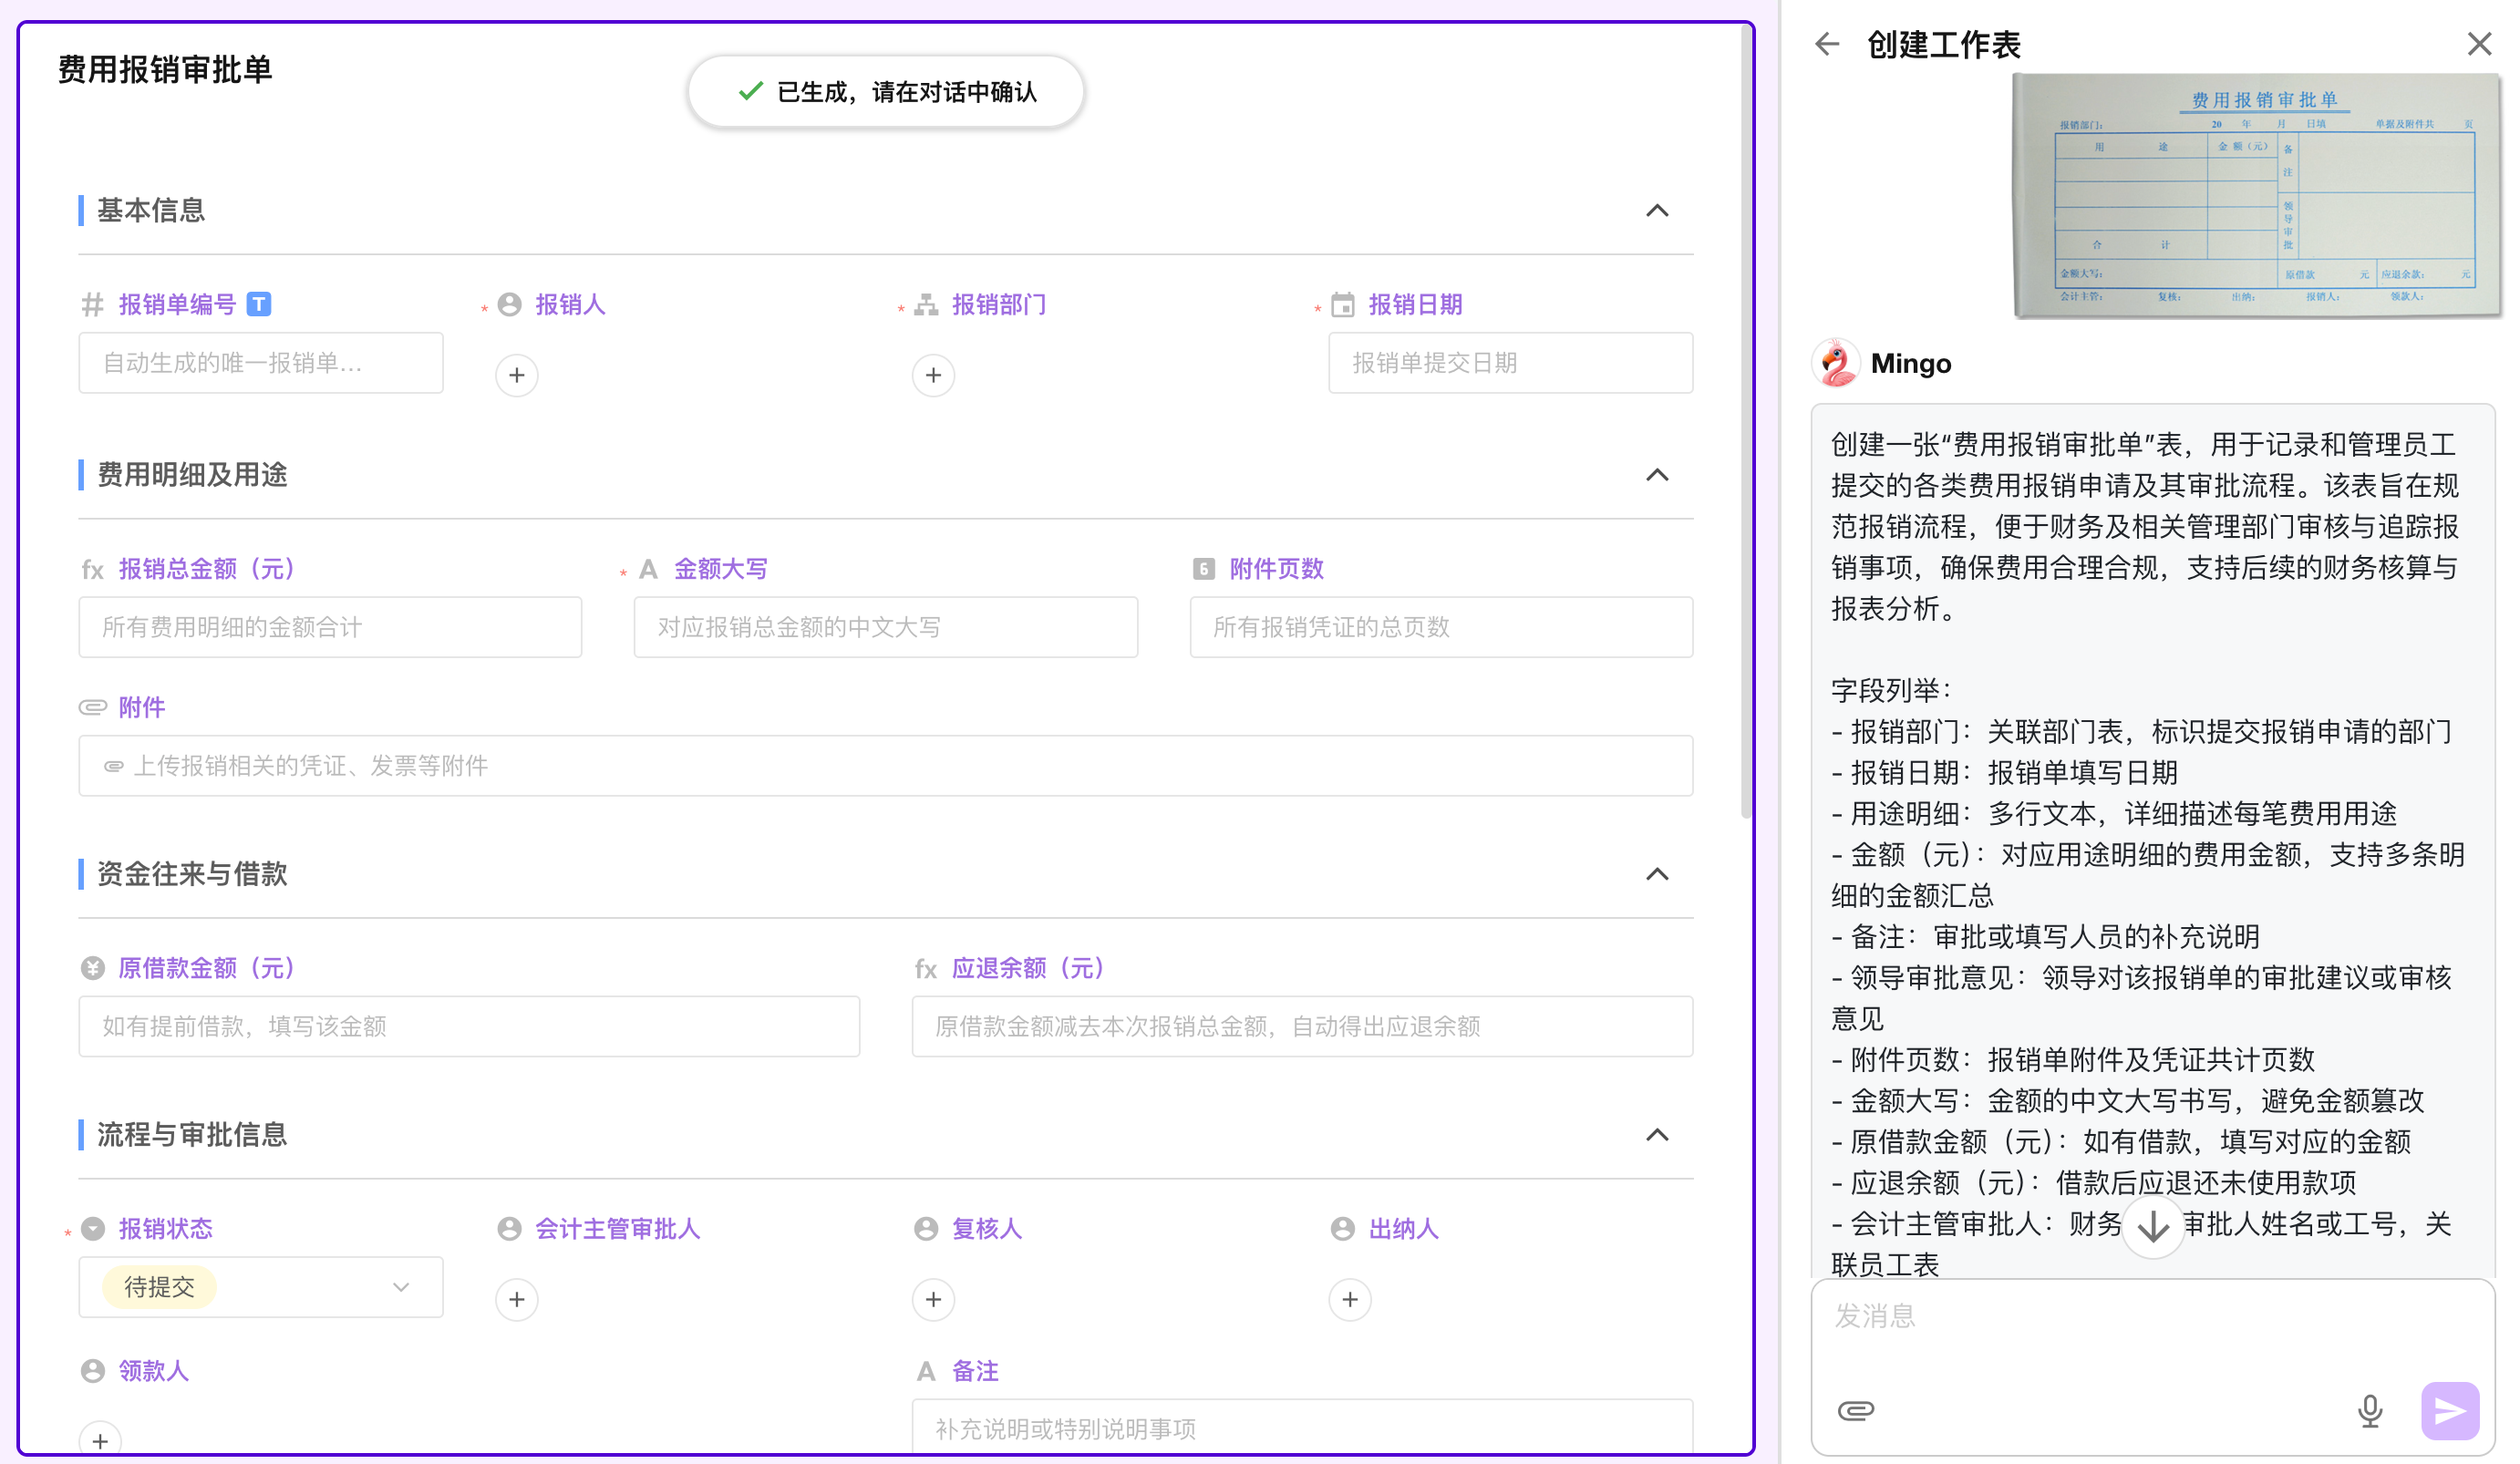Add a department under 报销部门
The image size is (2520, 1464).
932,375
